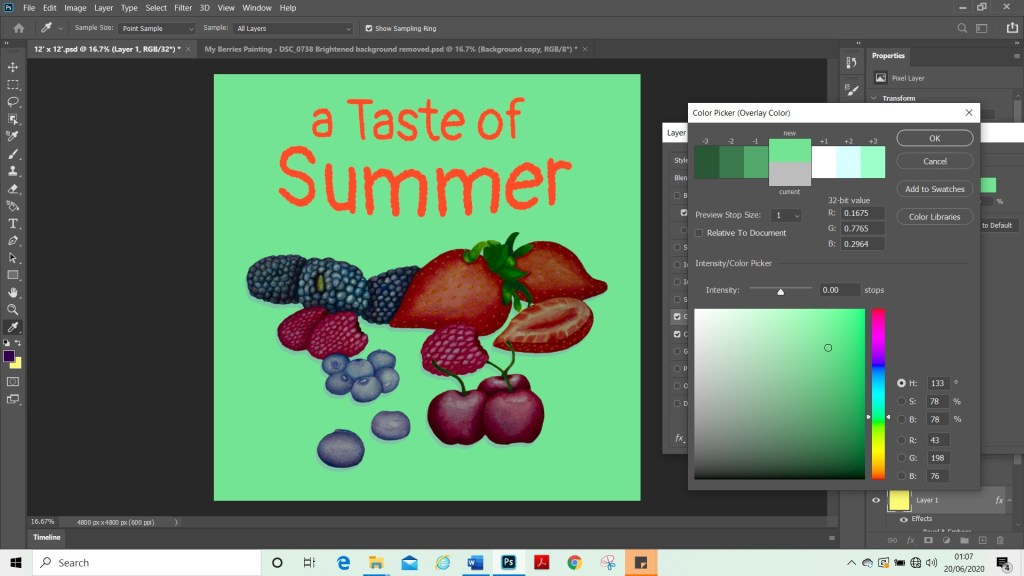
Task: Select the Hand tool
Action: [12, 293]
